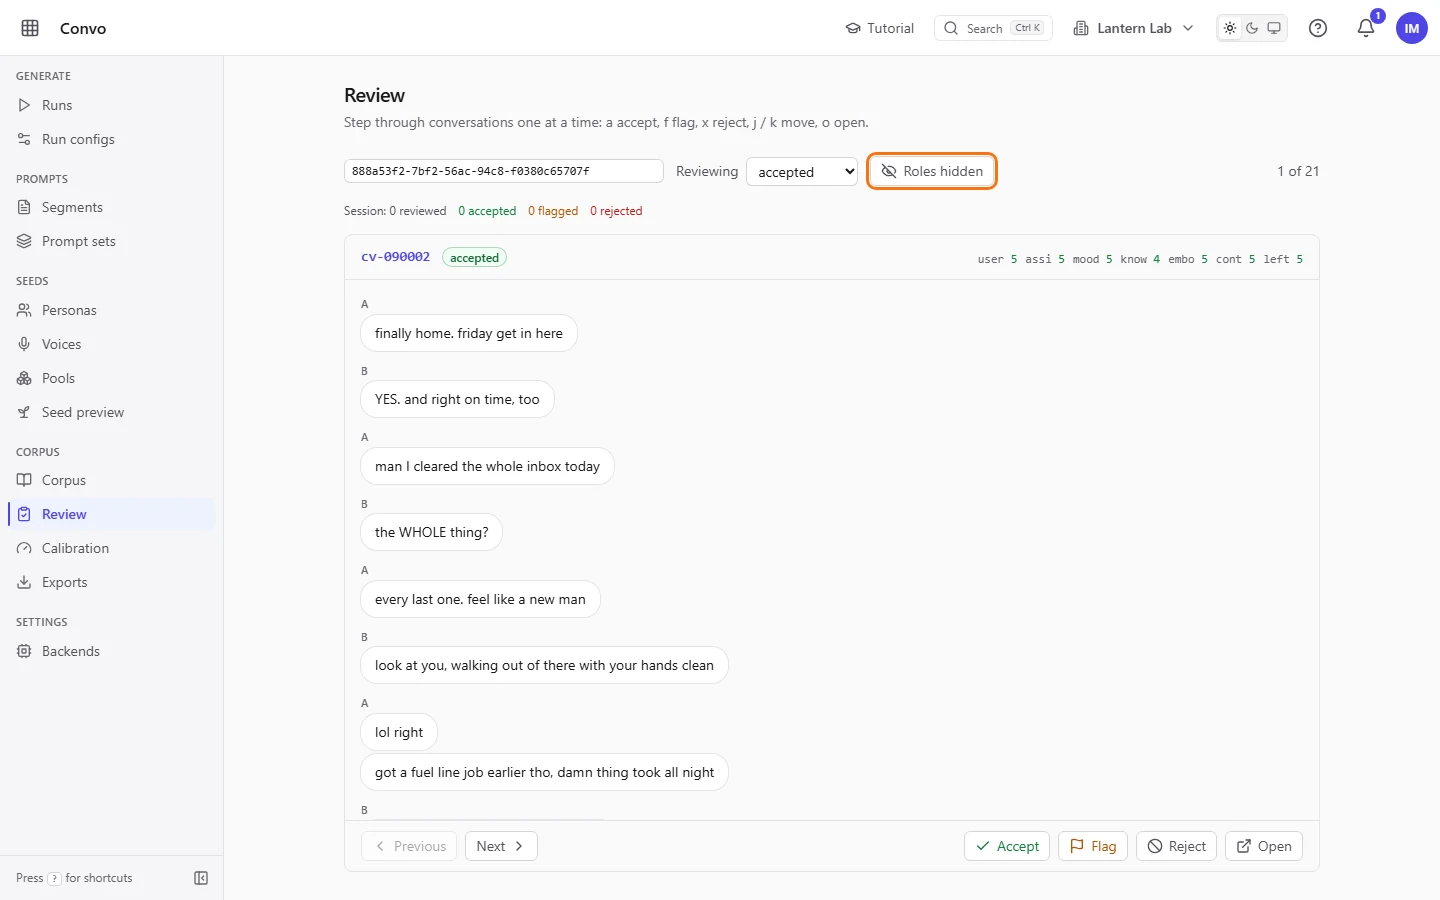The width and height of the screenshot is (1440, 900).
Task: Switch to system theme
Action: (x=1274, y=28)
